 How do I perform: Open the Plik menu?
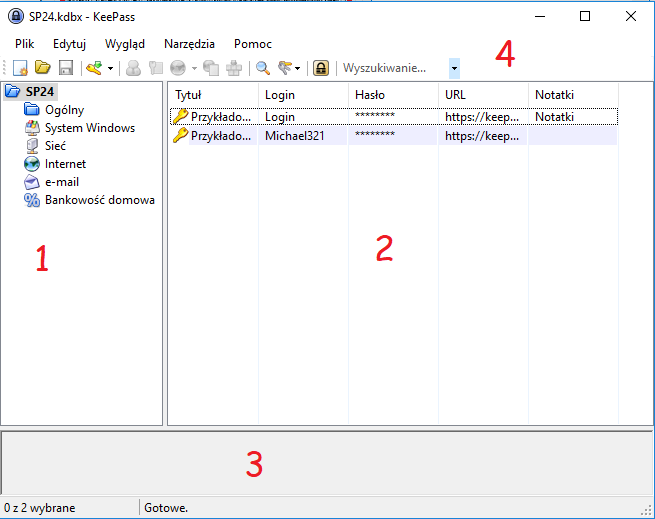click(x=25, y=44)
